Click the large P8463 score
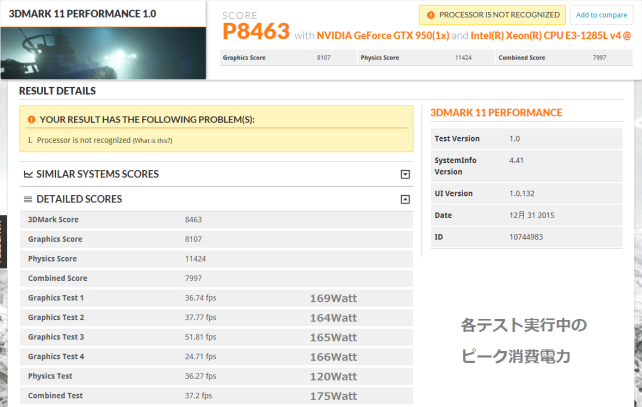Screen dimensions: 642x407 [256, 33]
